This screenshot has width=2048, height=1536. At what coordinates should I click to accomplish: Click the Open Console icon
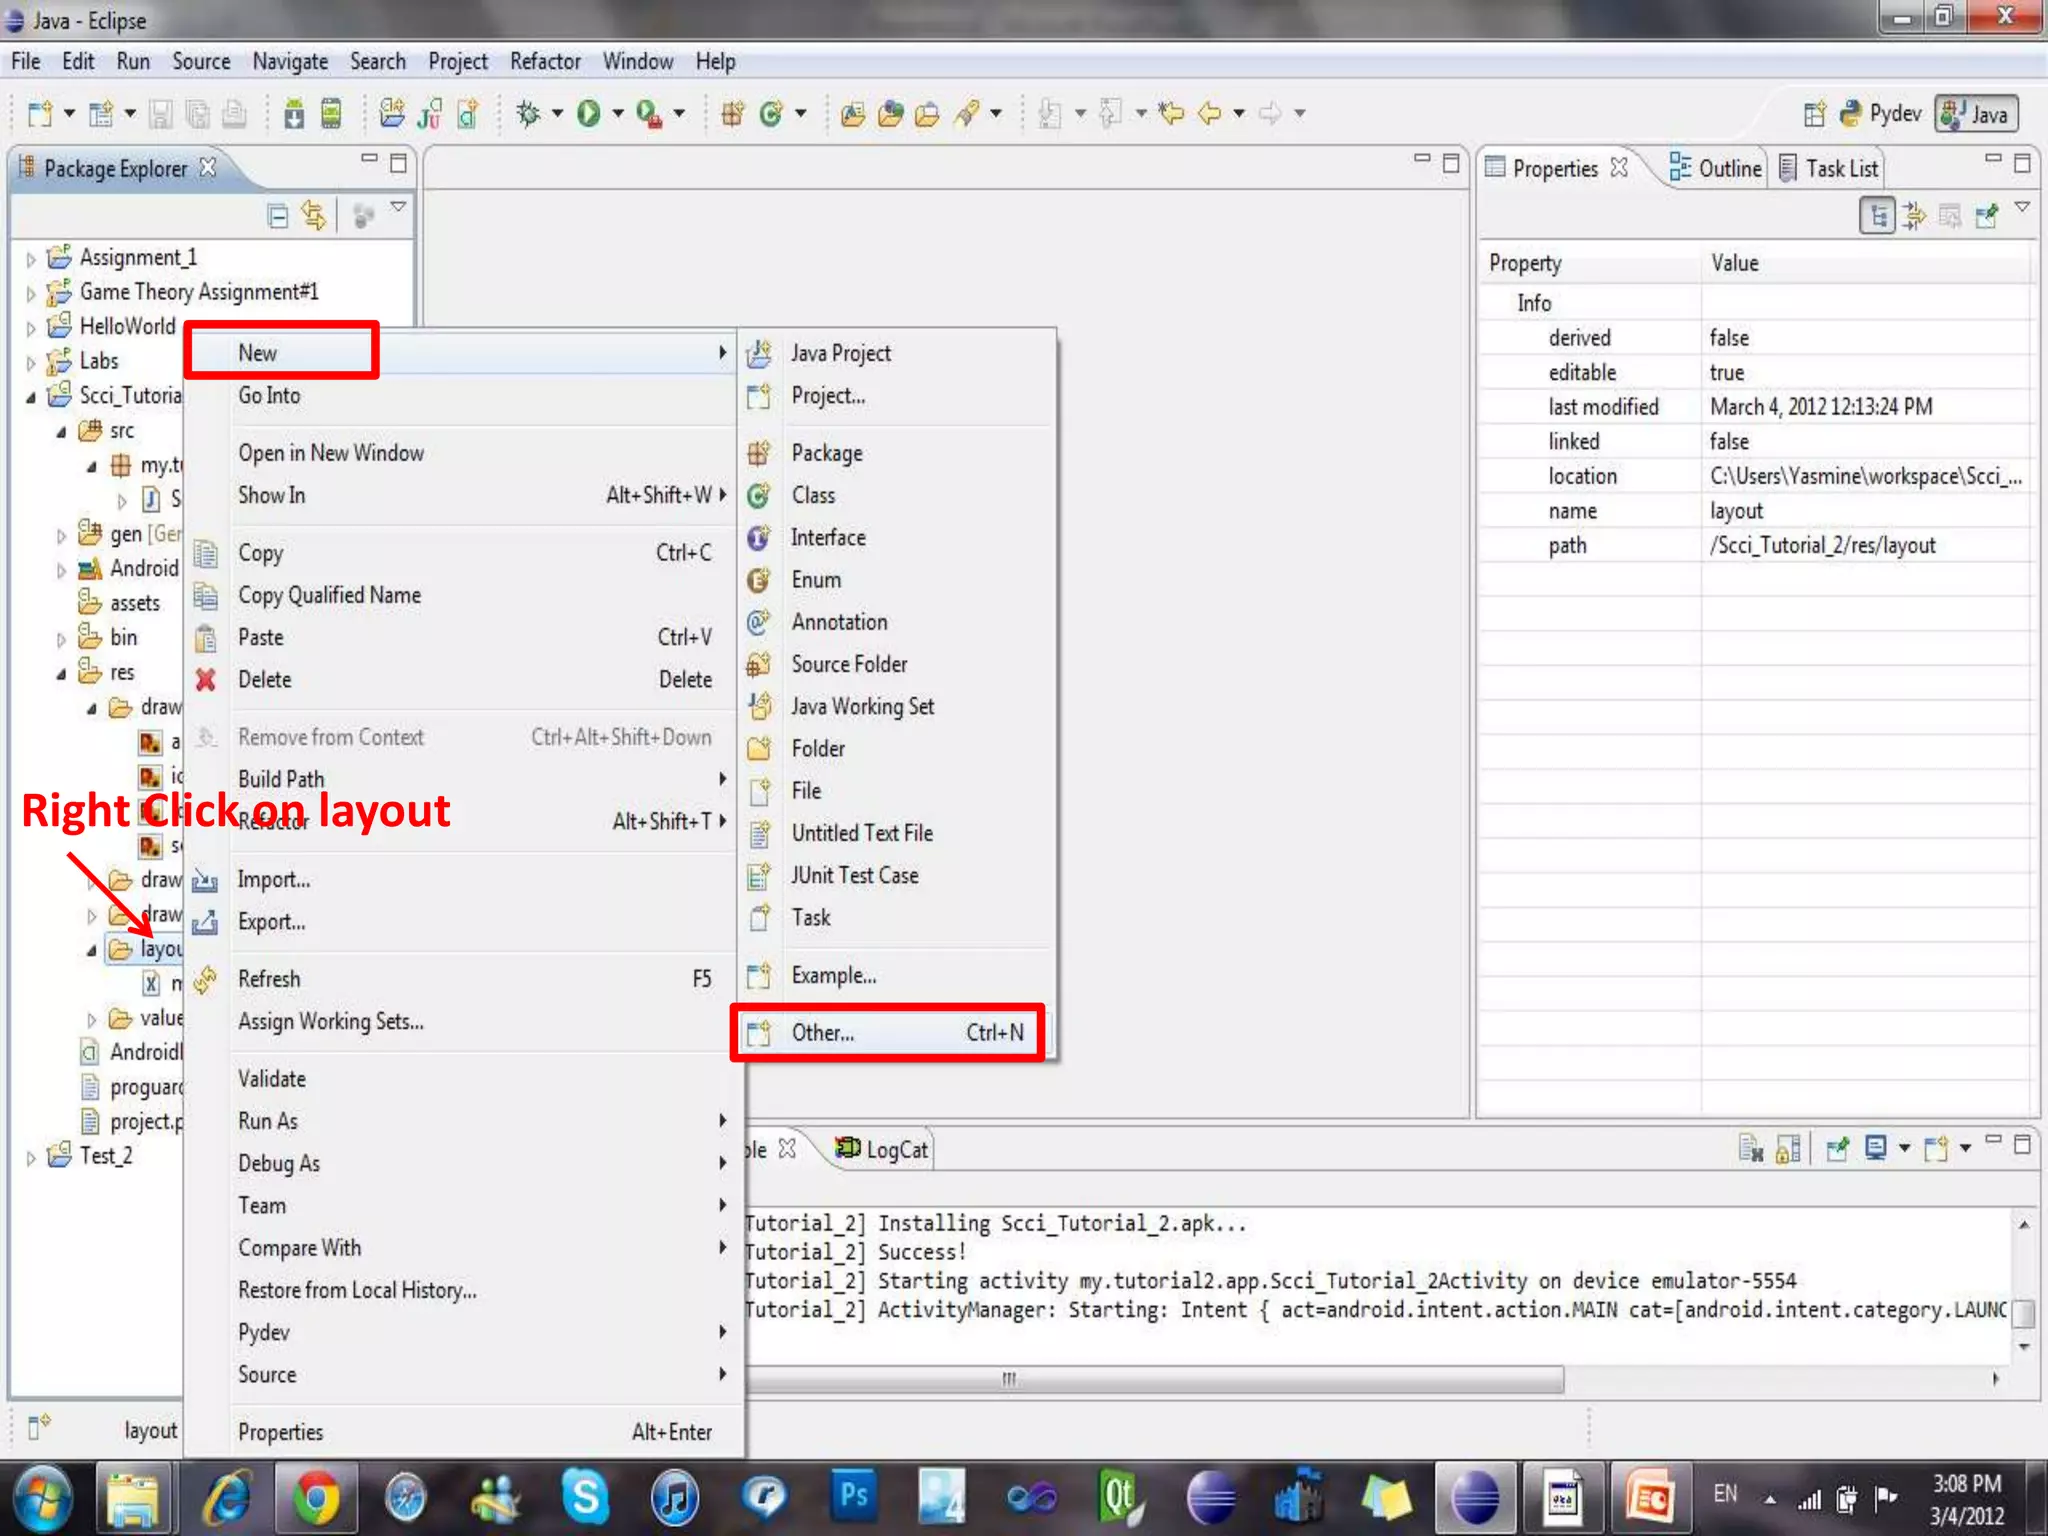pos(1937,1148)
